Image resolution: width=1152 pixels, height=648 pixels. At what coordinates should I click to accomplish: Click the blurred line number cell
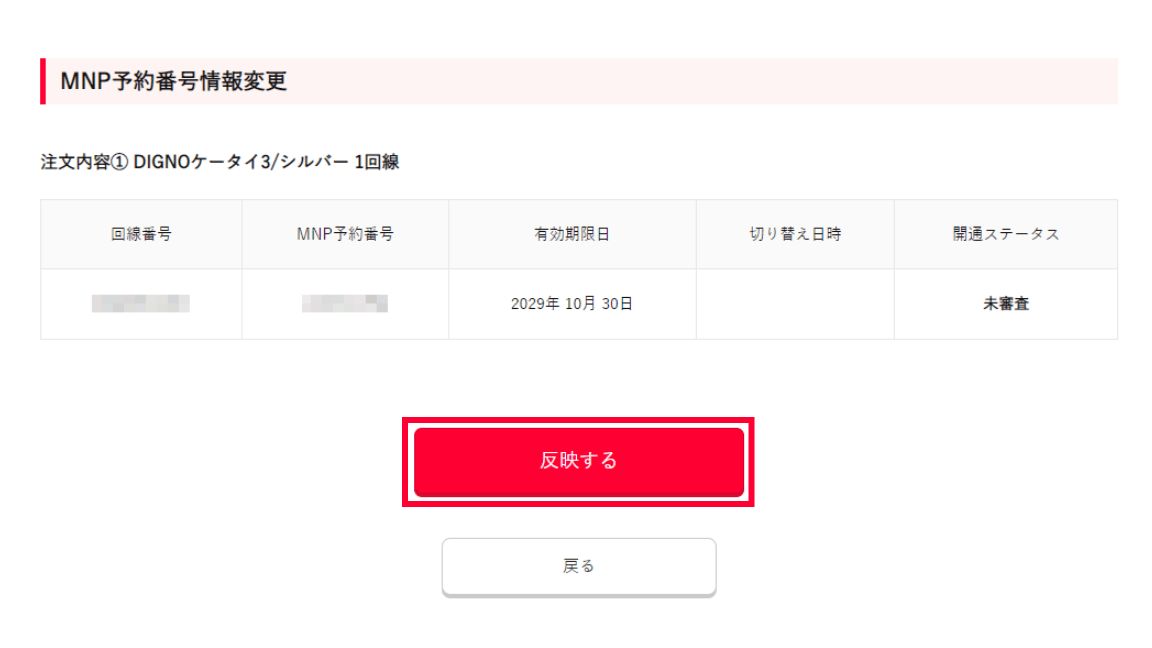tap(141, 303)
